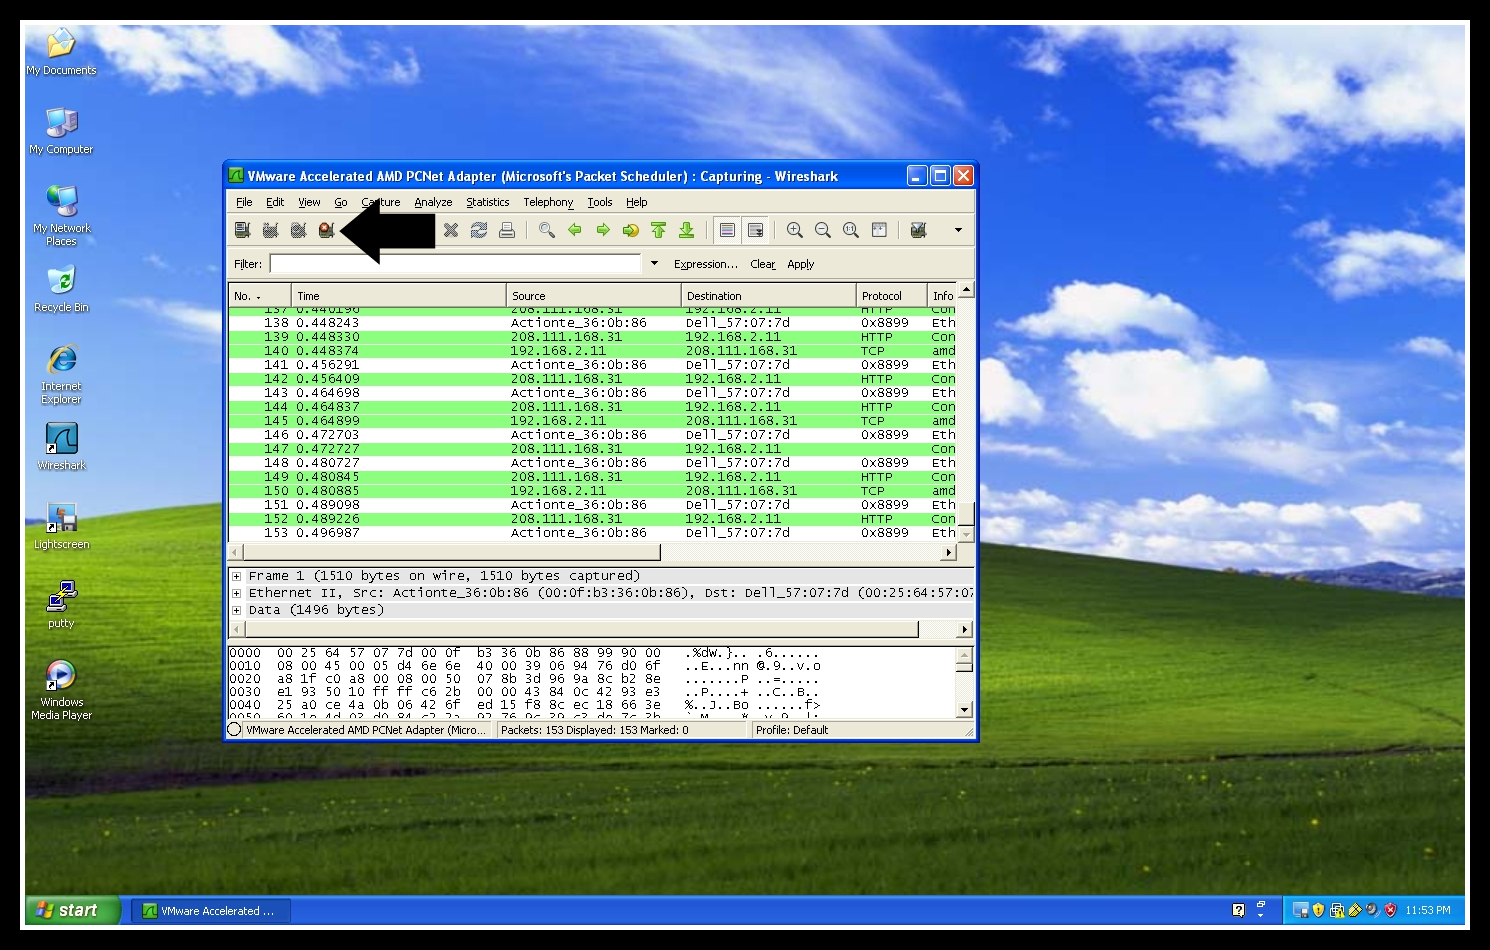The image size is (1490, 950).
Task: Close the capture file with X icon
Action: (451, 230)
